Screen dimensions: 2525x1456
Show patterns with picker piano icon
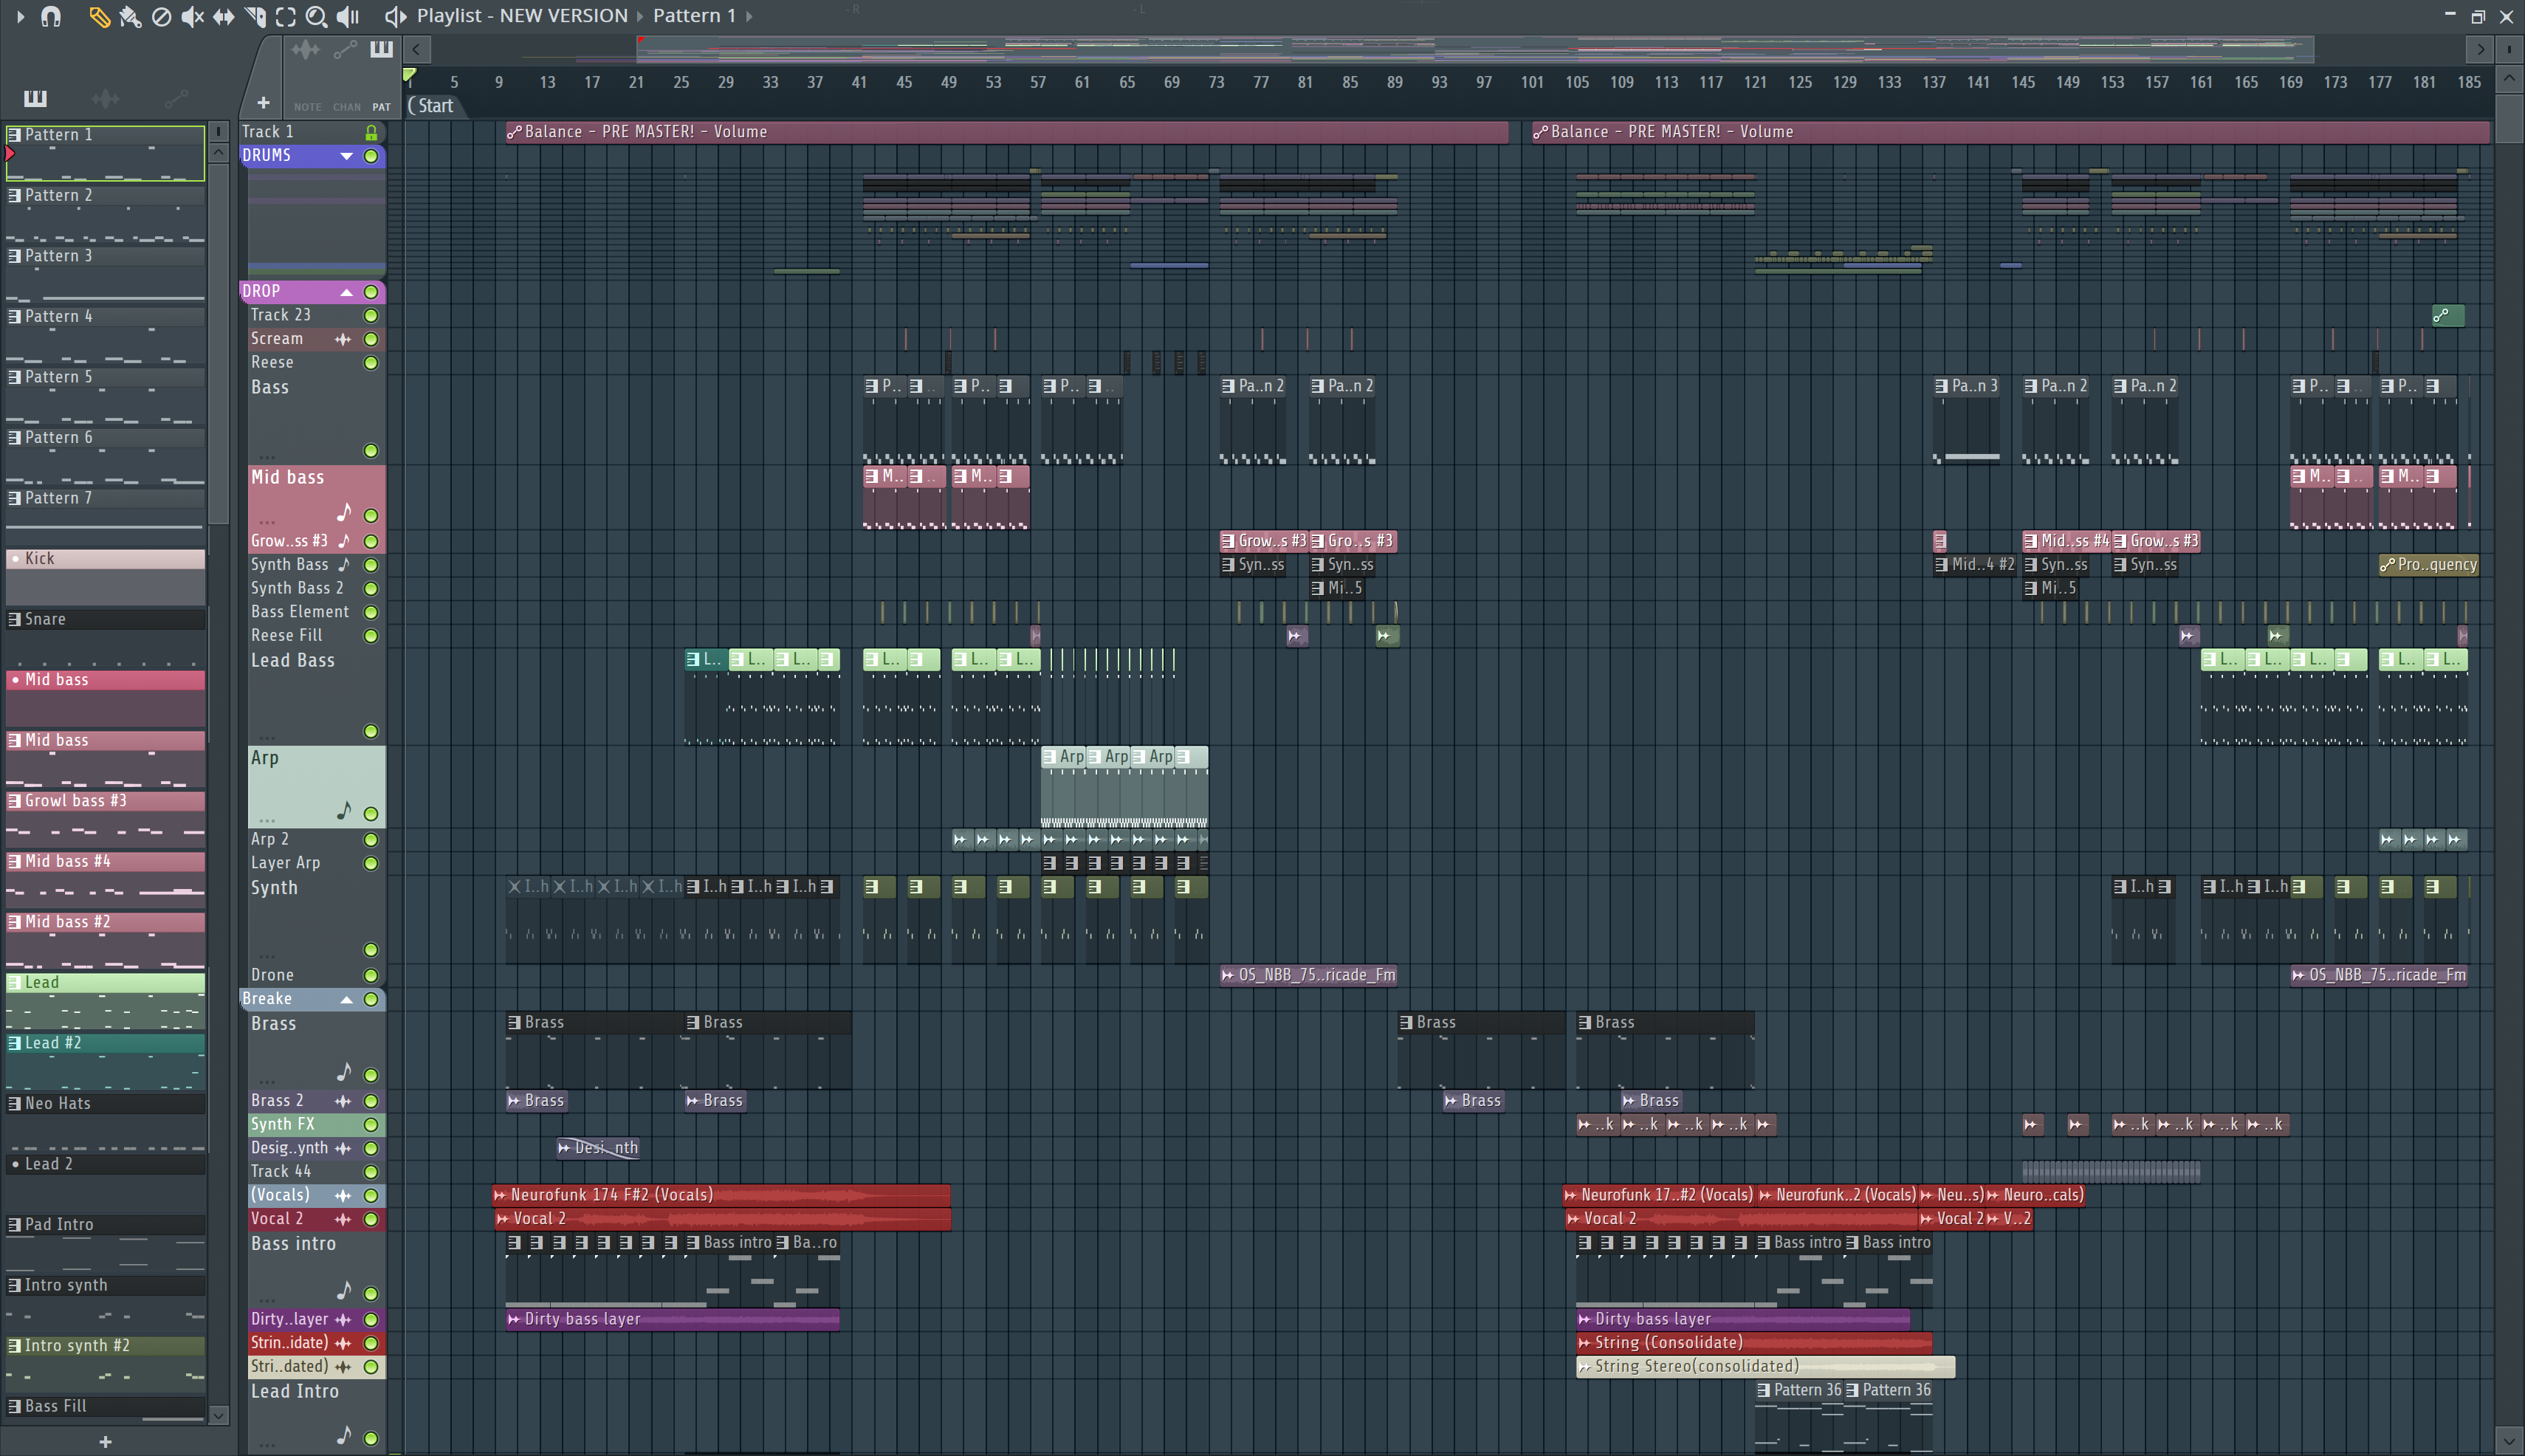coord(35,98)
